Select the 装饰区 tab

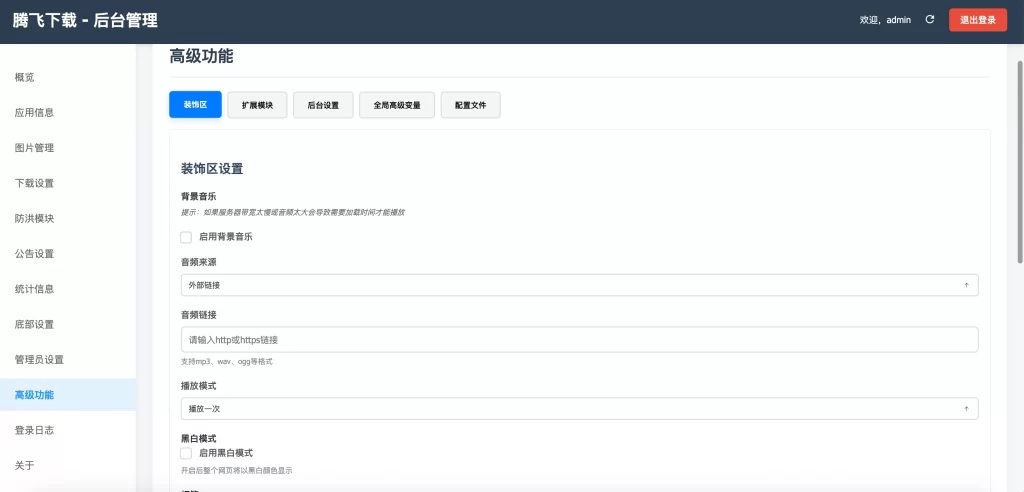click(195, 105)
